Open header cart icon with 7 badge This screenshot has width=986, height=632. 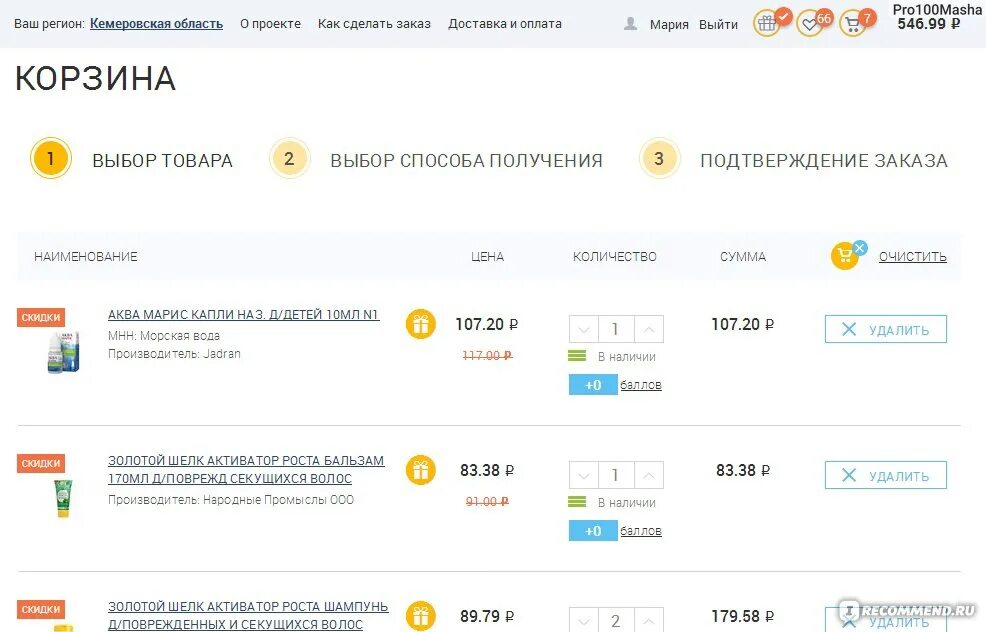pos(853,25)
